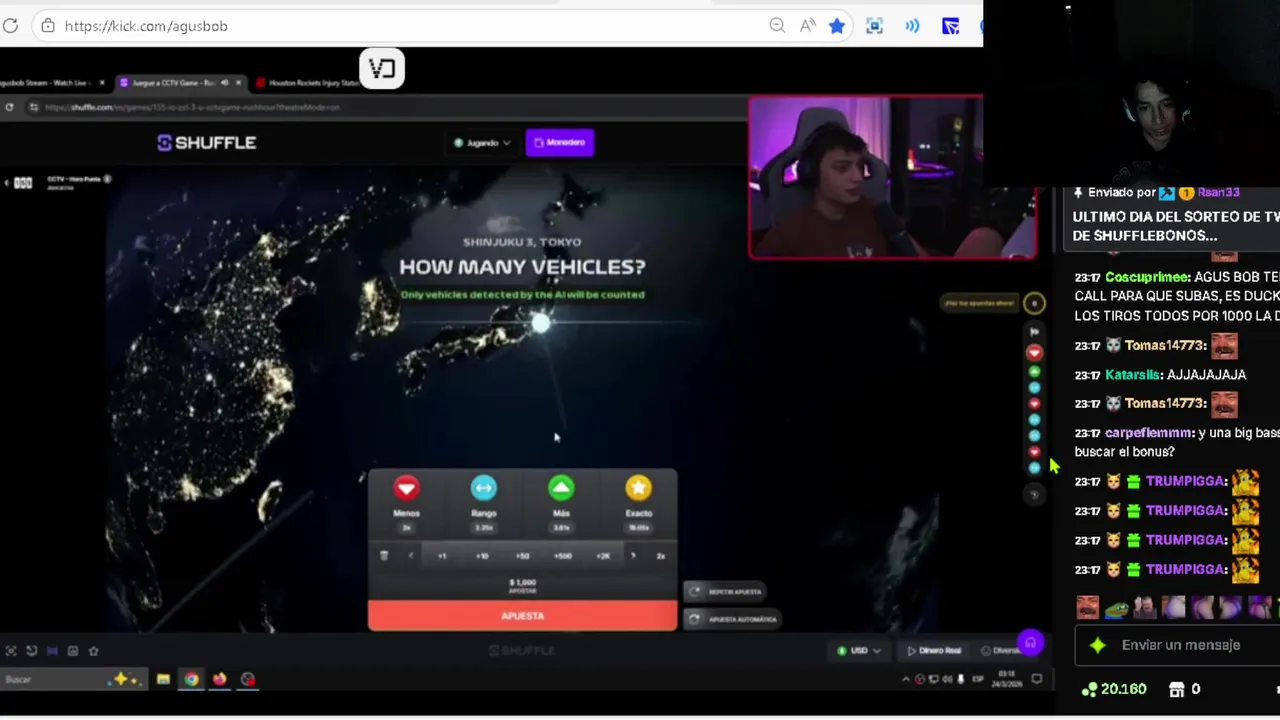This screenshot has height=720, width=1280.
Task: Open the USD currency dropdown
Action: coord(859,651)
